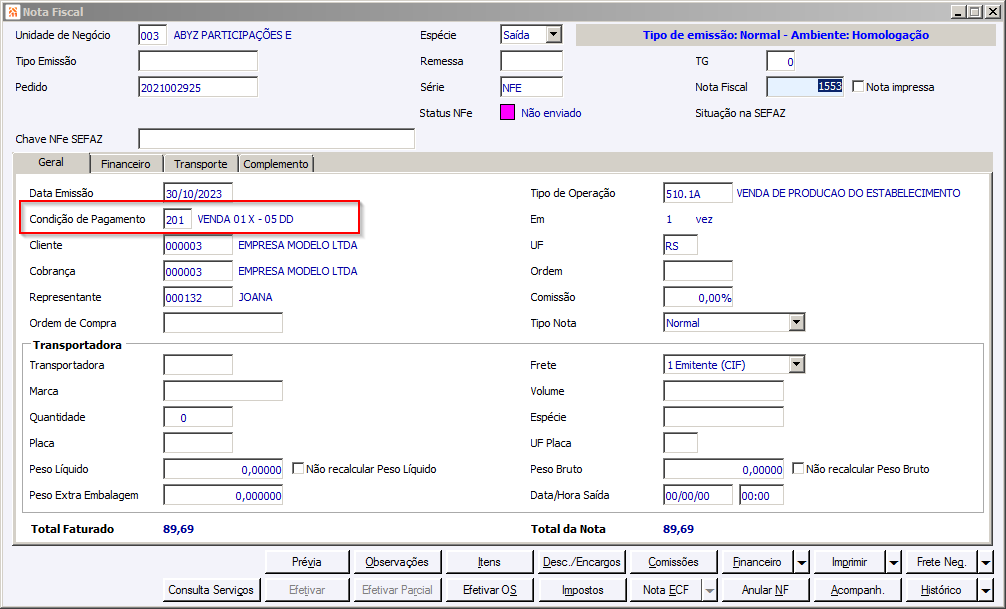Open the Espécie Saída dropdown

[x=554, y=35]
